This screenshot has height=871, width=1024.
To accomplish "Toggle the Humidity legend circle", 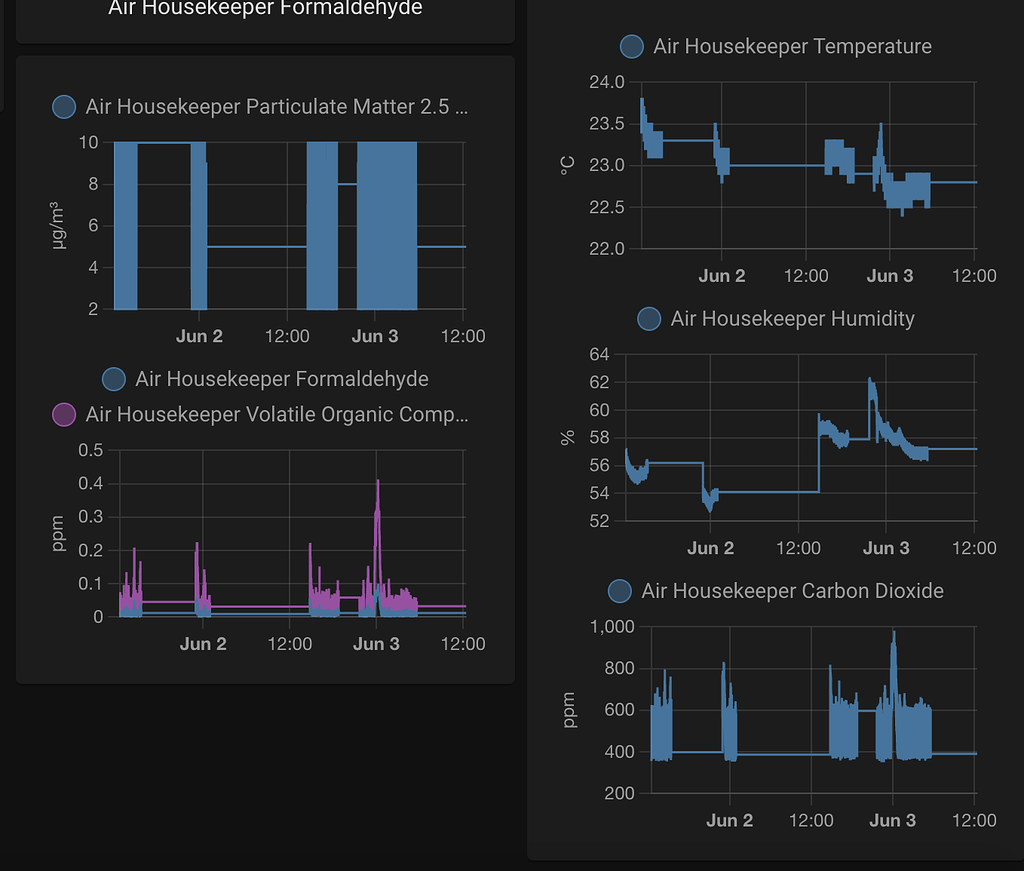I will coord(649,319).
